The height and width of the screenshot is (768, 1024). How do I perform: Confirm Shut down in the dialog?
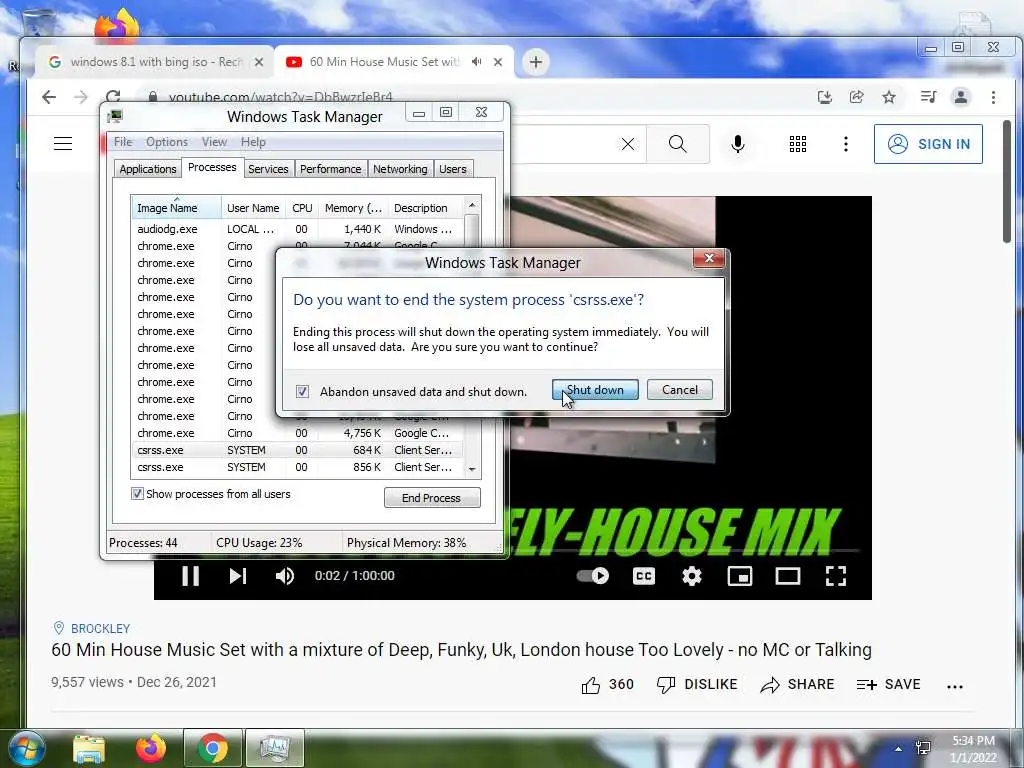pyautogui.click(x=595, y=390)
